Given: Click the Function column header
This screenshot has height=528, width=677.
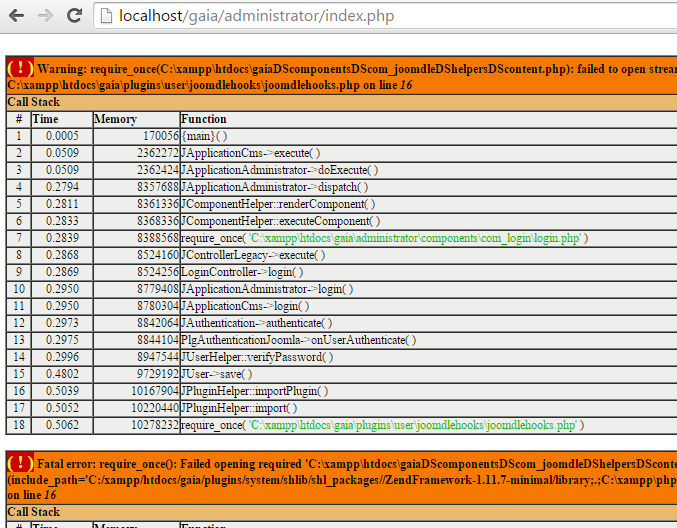Looking at the screenshot, I should [203, 119].
